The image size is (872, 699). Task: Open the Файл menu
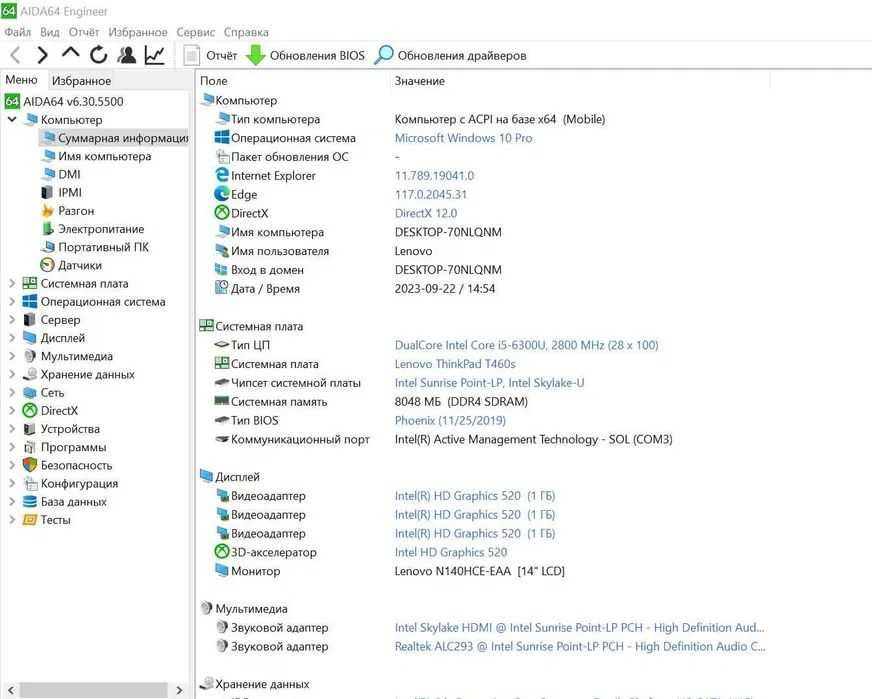point(18,32)
